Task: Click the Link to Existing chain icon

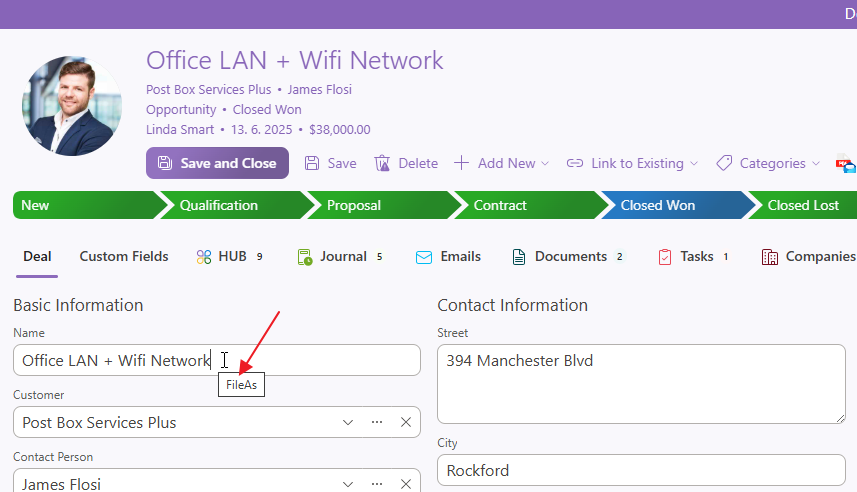Action: coord(575,163)
